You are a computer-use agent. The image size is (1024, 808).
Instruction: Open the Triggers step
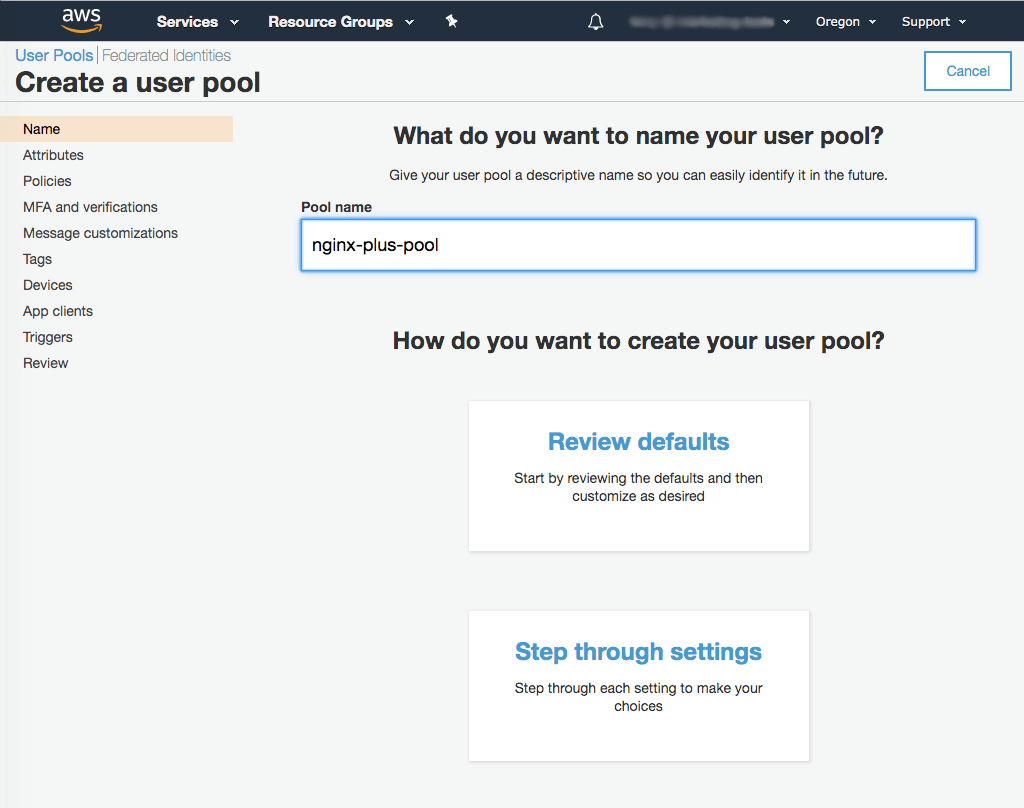pyautogui.click(x=48, y=337)
